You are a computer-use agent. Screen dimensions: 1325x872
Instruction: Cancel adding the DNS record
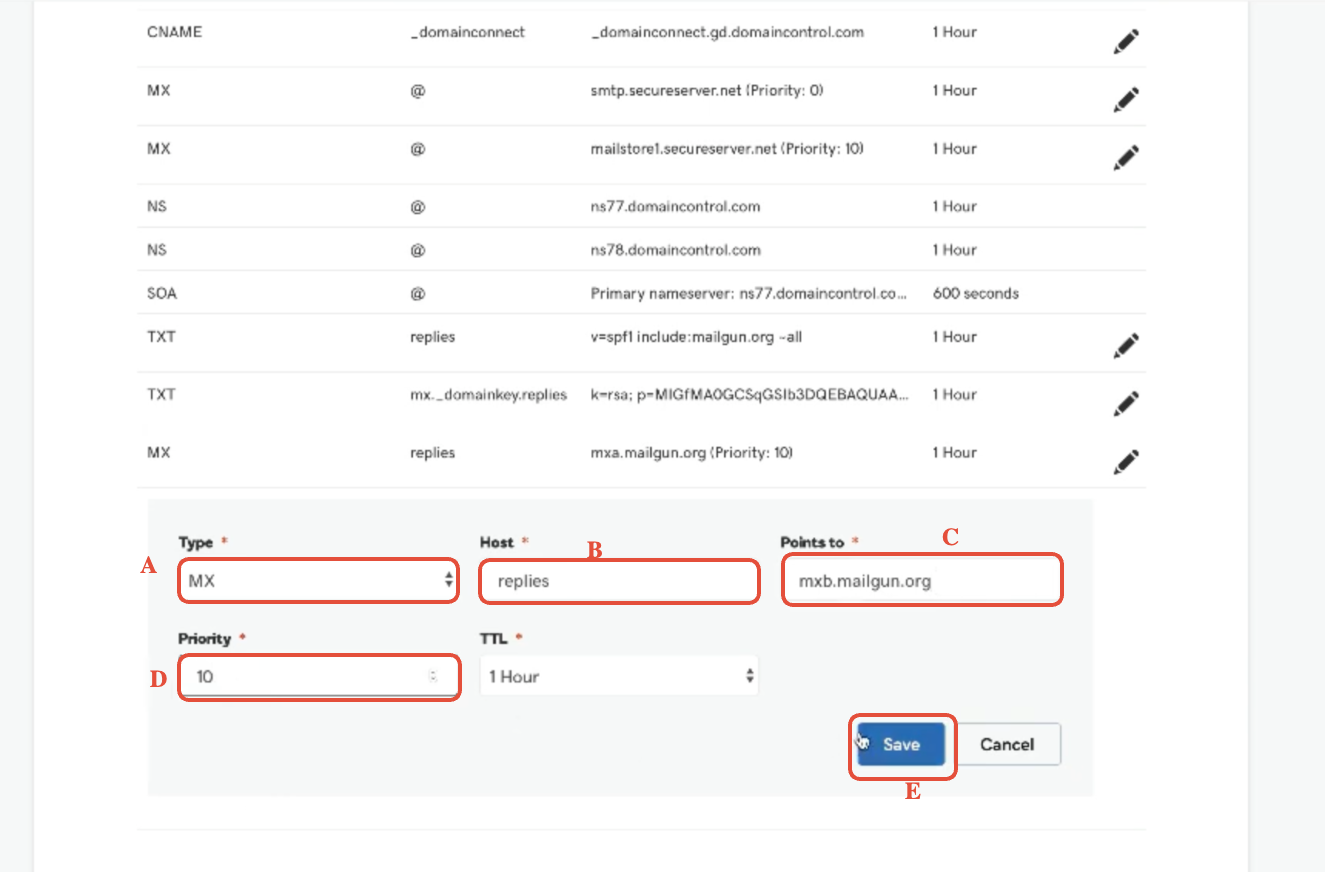(1007, 744)
